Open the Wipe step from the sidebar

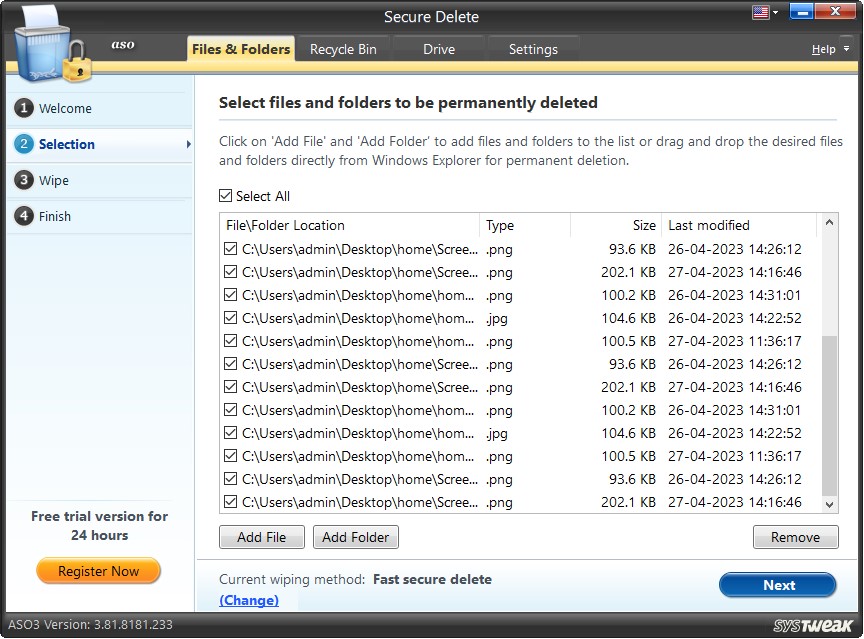click(x=55, y=180)
